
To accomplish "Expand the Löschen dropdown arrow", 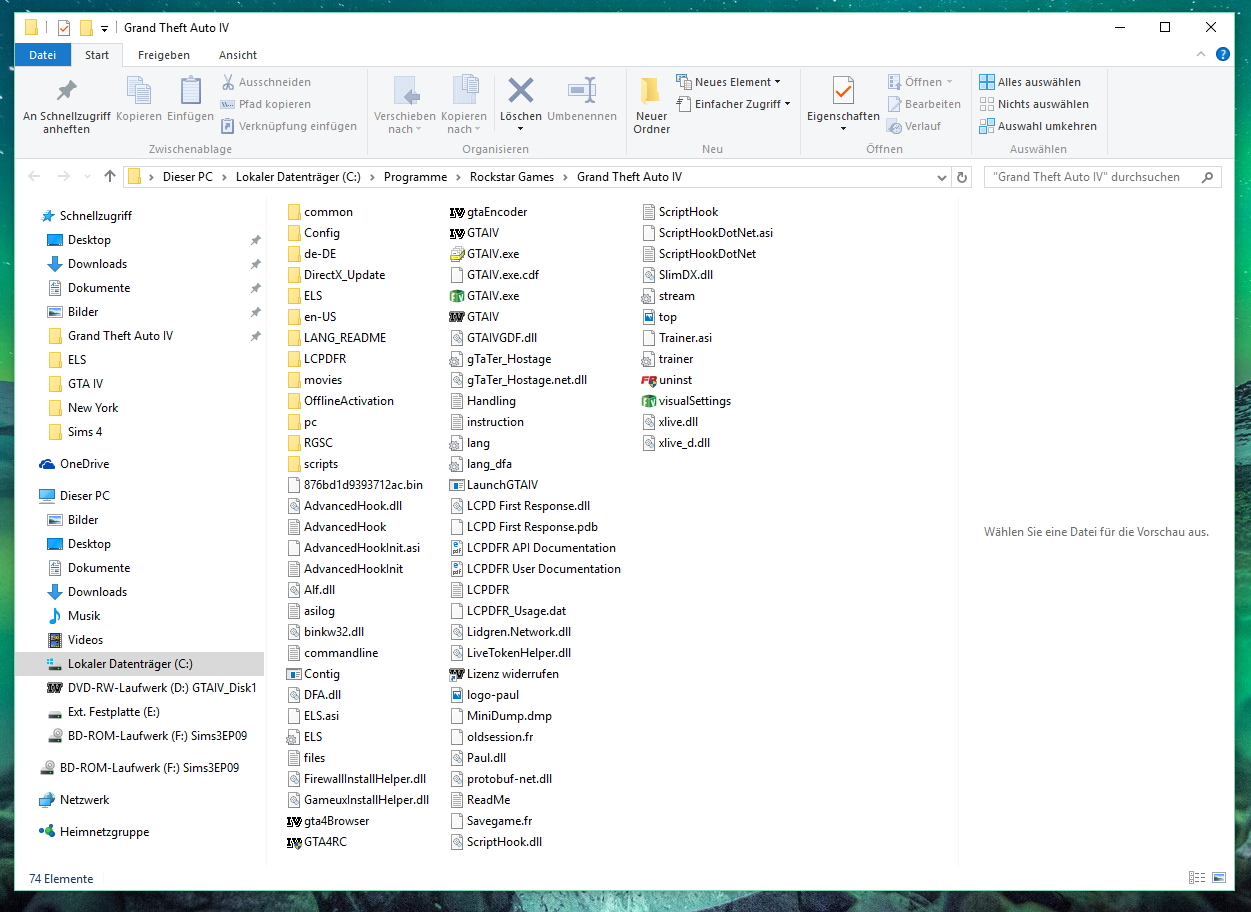I will click(x=521, y=128).
